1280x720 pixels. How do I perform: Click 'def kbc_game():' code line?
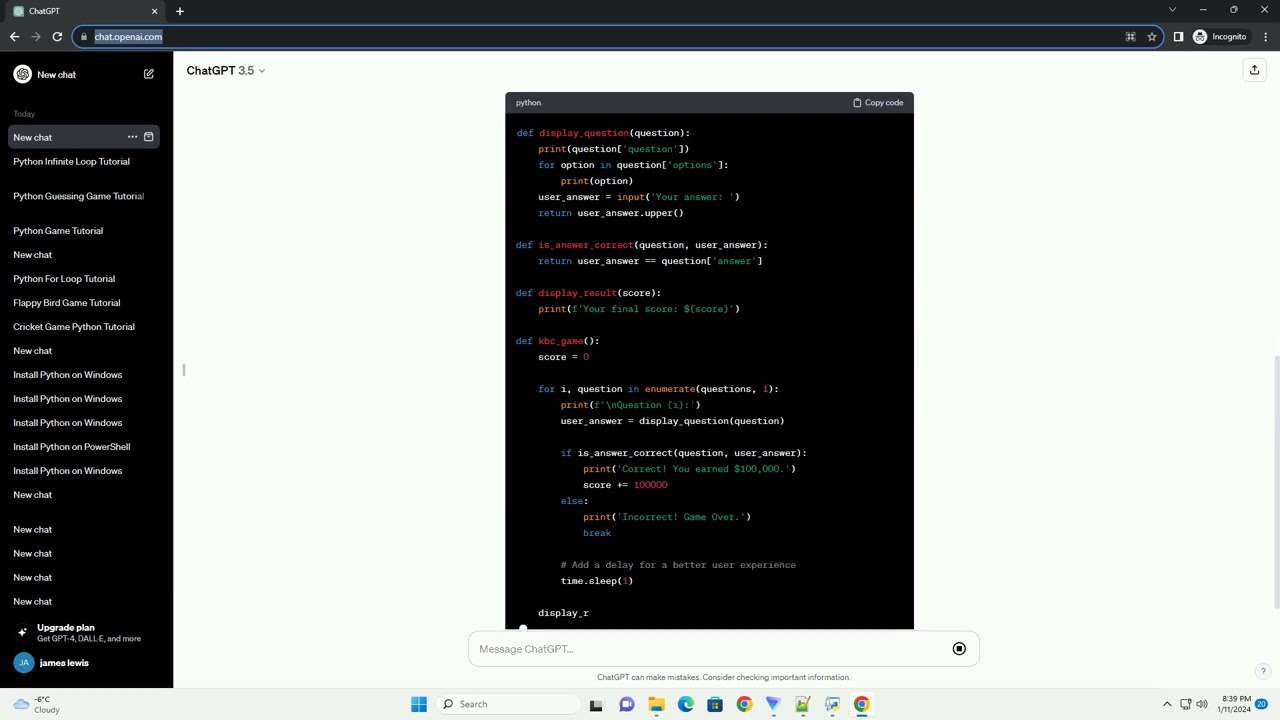click(x=557, y=341)
